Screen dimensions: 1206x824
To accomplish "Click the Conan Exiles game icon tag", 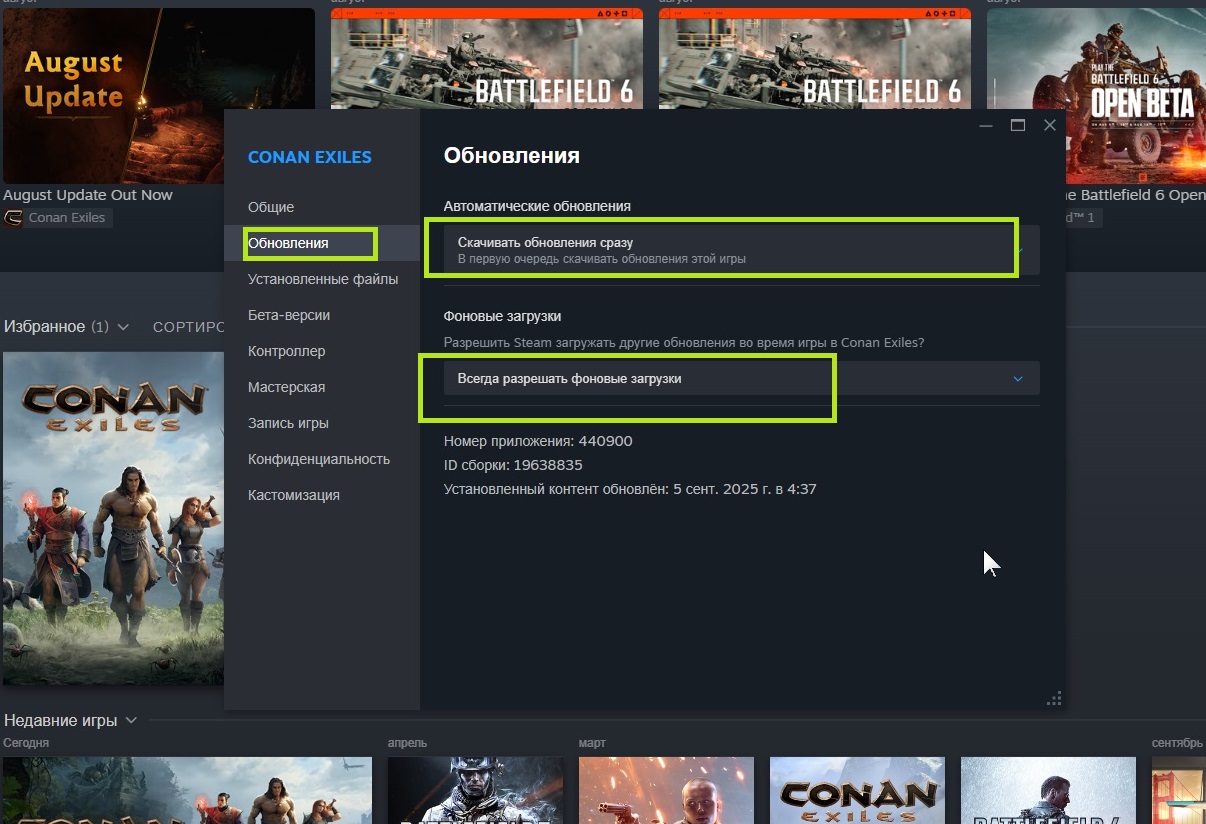I will pos(14,217).
